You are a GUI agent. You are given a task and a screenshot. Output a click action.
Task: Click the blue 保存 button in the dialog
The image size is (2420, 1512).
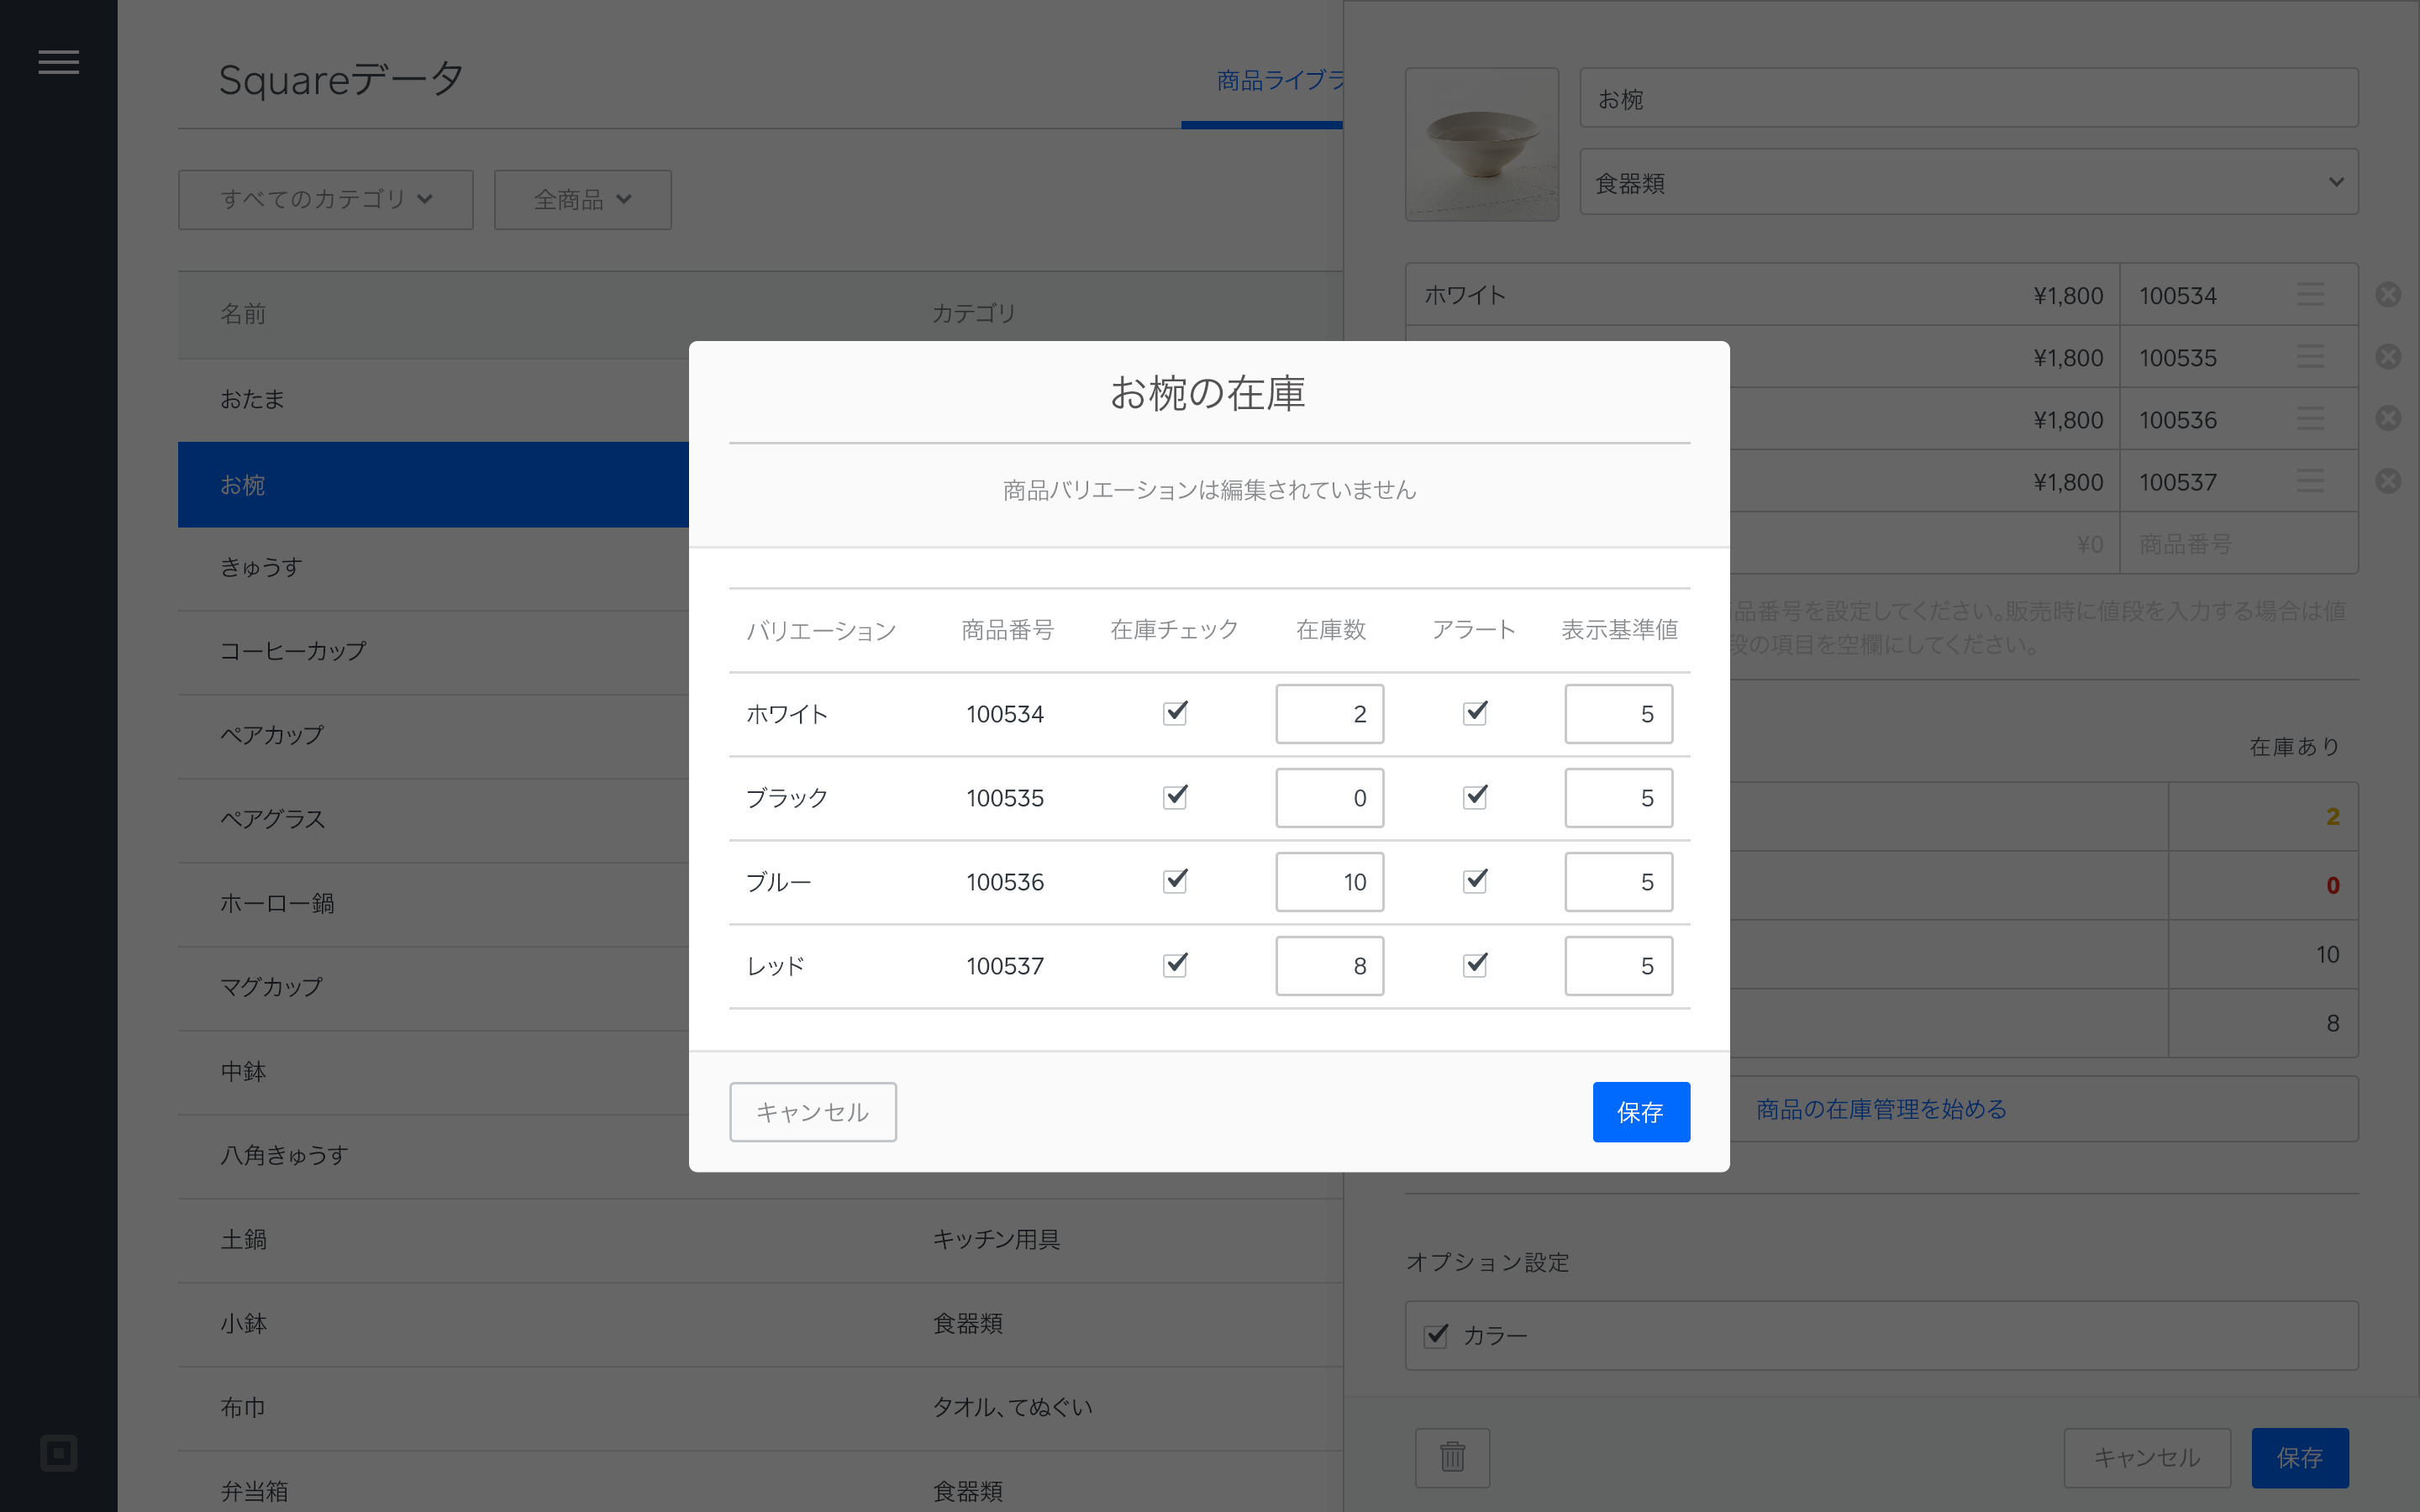pos(1641,1112)
